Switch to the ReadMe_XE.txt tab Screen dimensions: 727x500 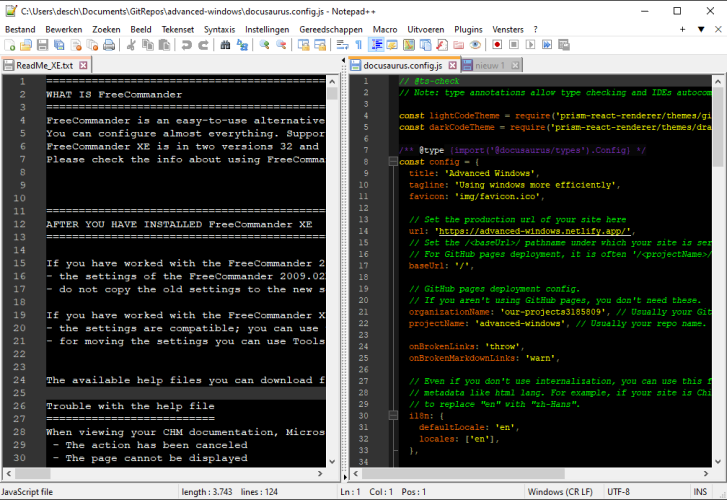pyautogui.click(x=45, y=65)
